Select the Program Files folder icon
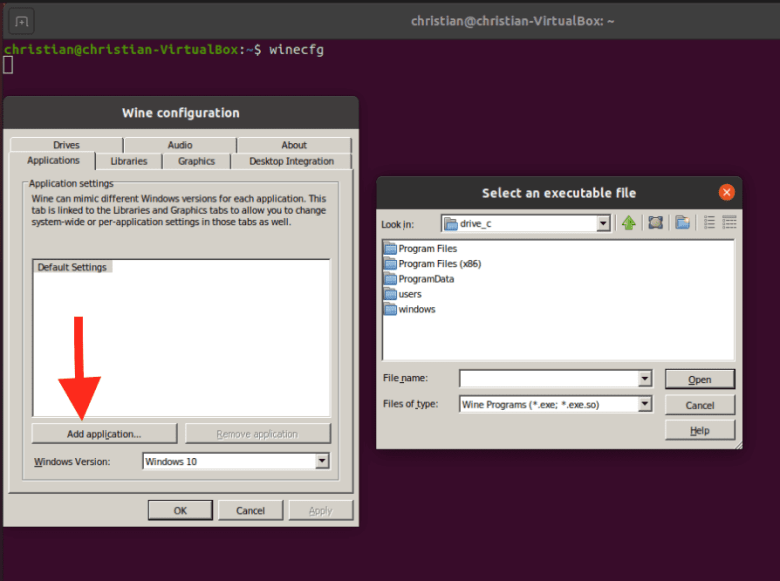780x581 pixels. click(390, 248)
